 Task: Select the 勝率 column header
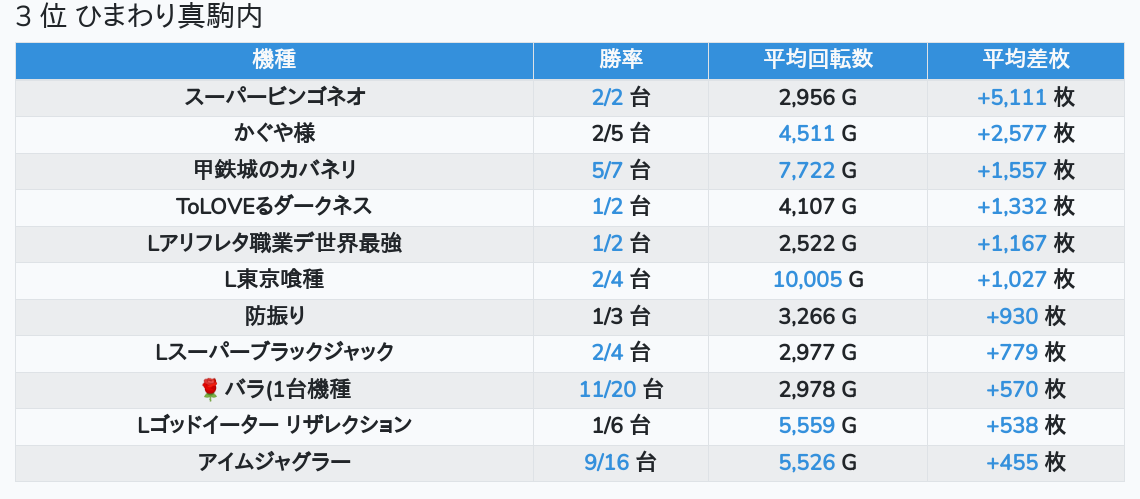621,60
